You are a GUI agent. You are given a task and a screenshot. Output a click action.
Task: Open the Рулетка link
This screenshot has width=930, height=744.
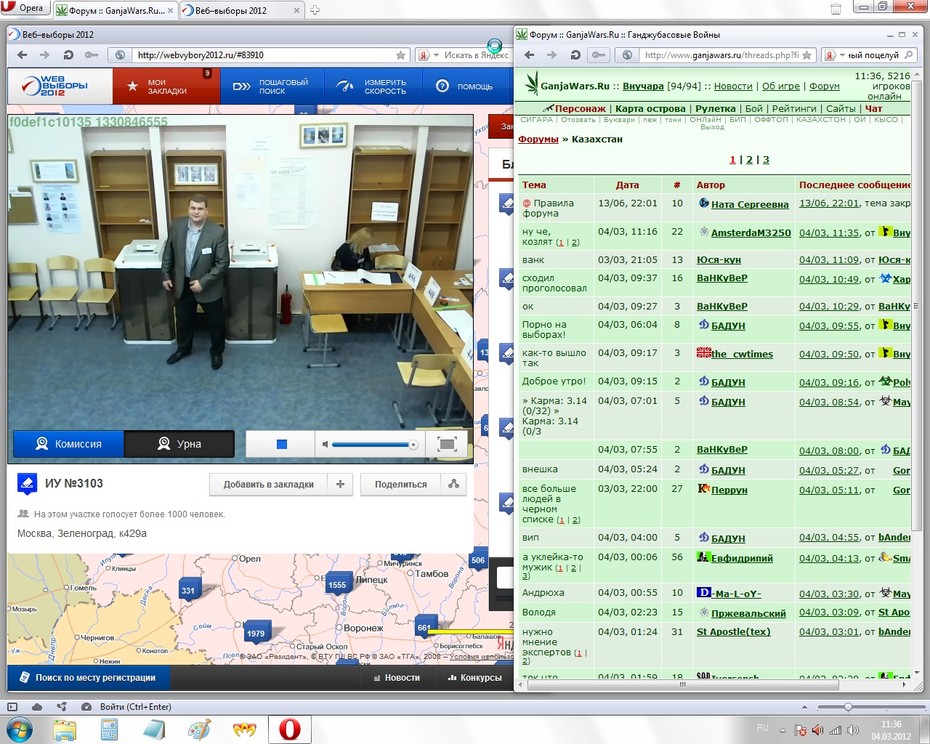pyautogui.click(x=715, y=109)
